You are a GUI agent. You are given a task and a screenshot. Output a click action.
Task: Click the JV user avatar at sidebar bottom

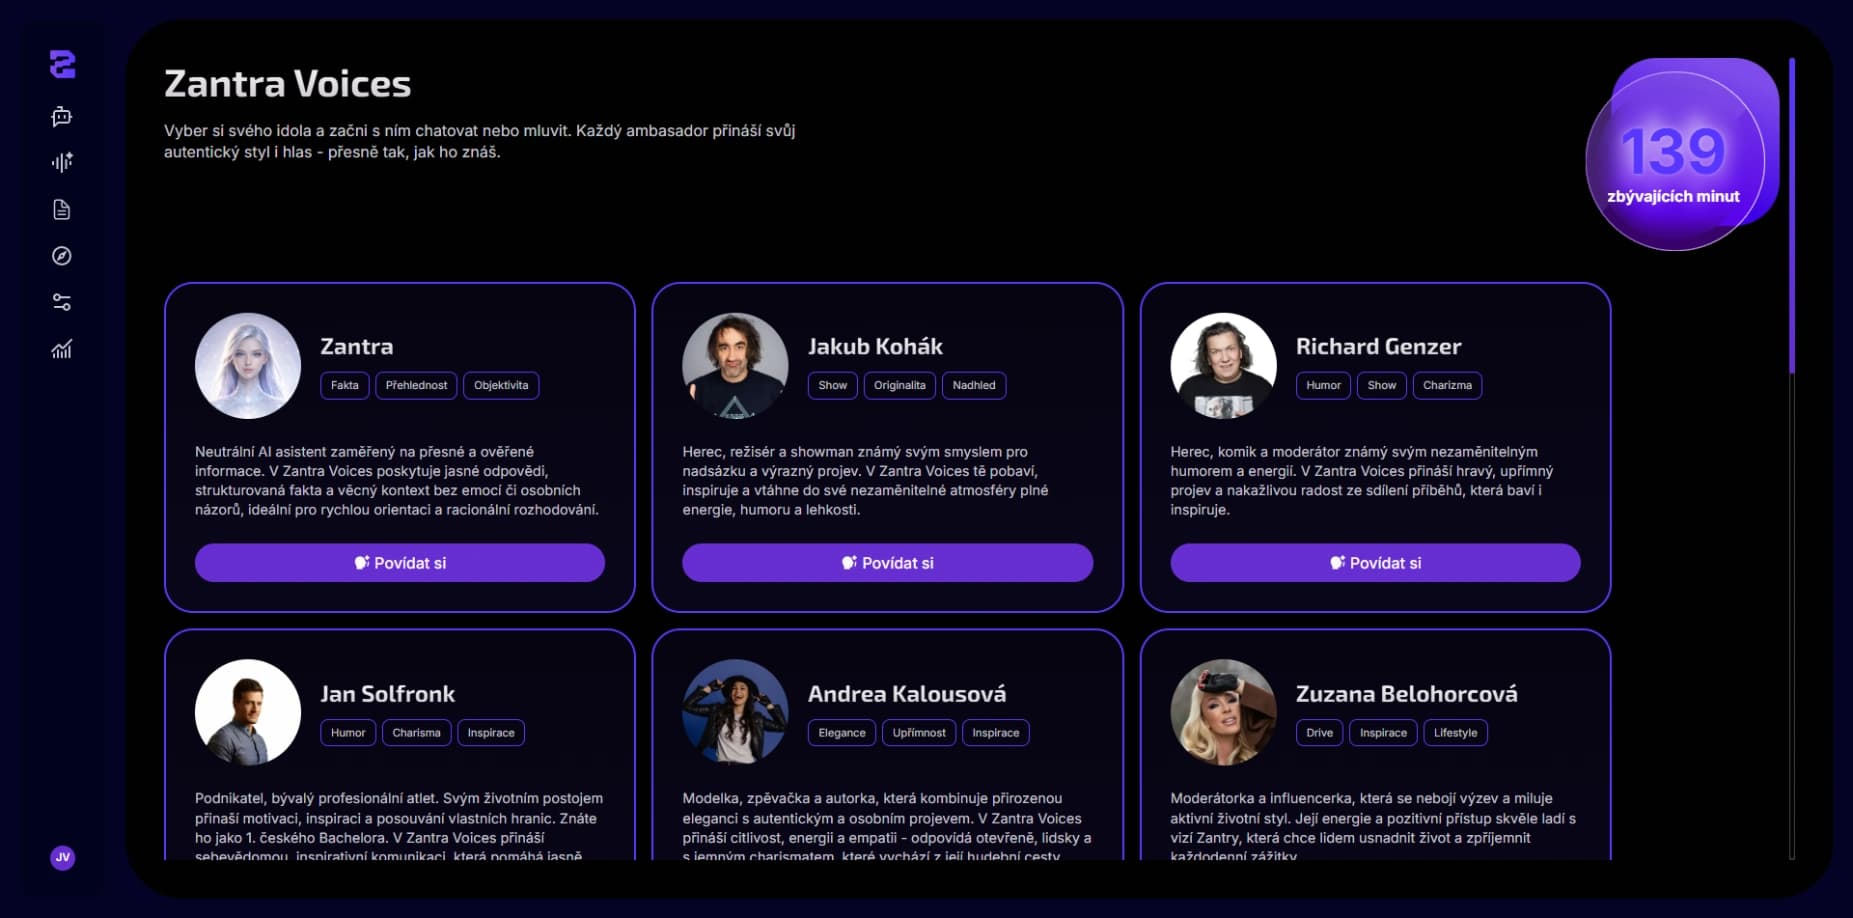pyautogui.click(x=64, y=857)
